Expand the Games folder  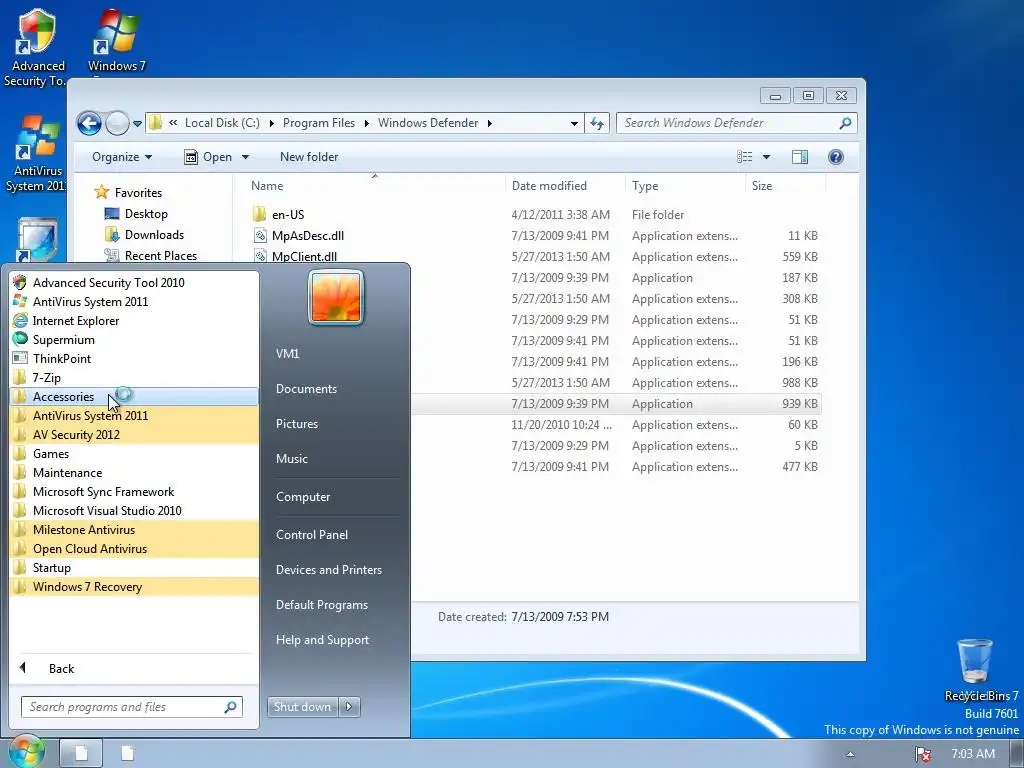[x=134, y=453]
